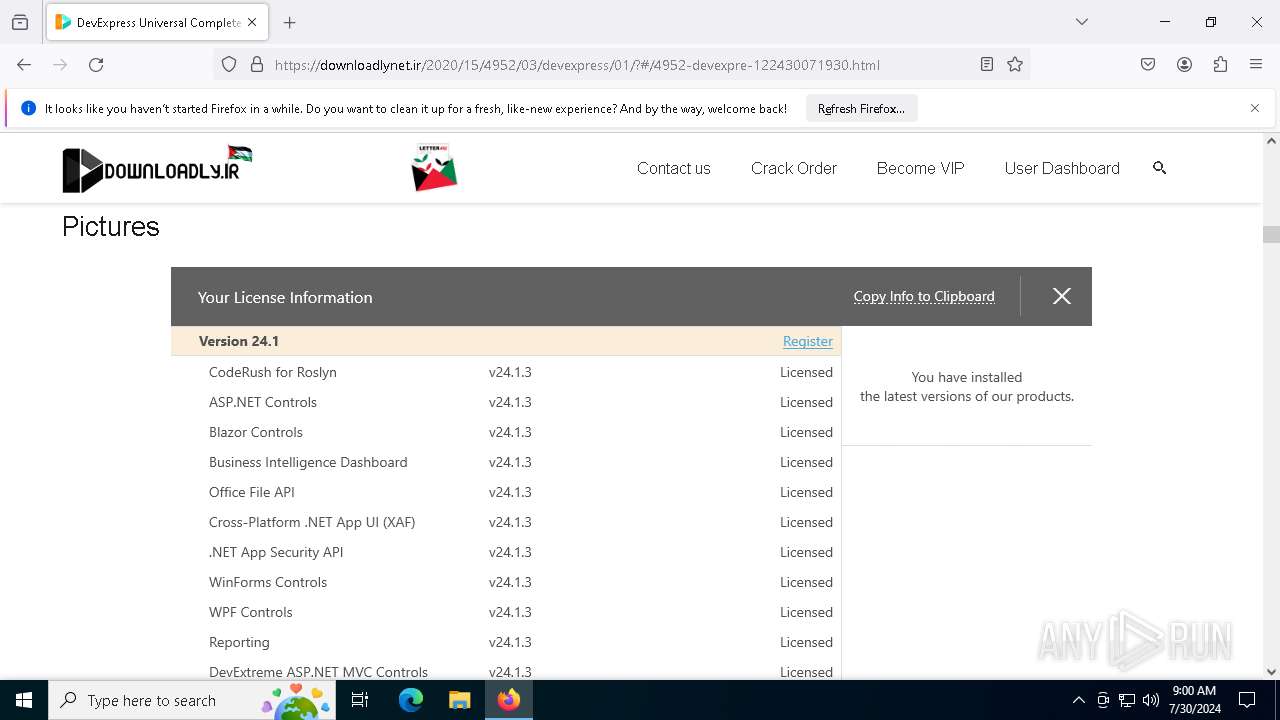Click the Pictures heading
This screenshot has height=720, width=1280.
(x=111, y=227)
